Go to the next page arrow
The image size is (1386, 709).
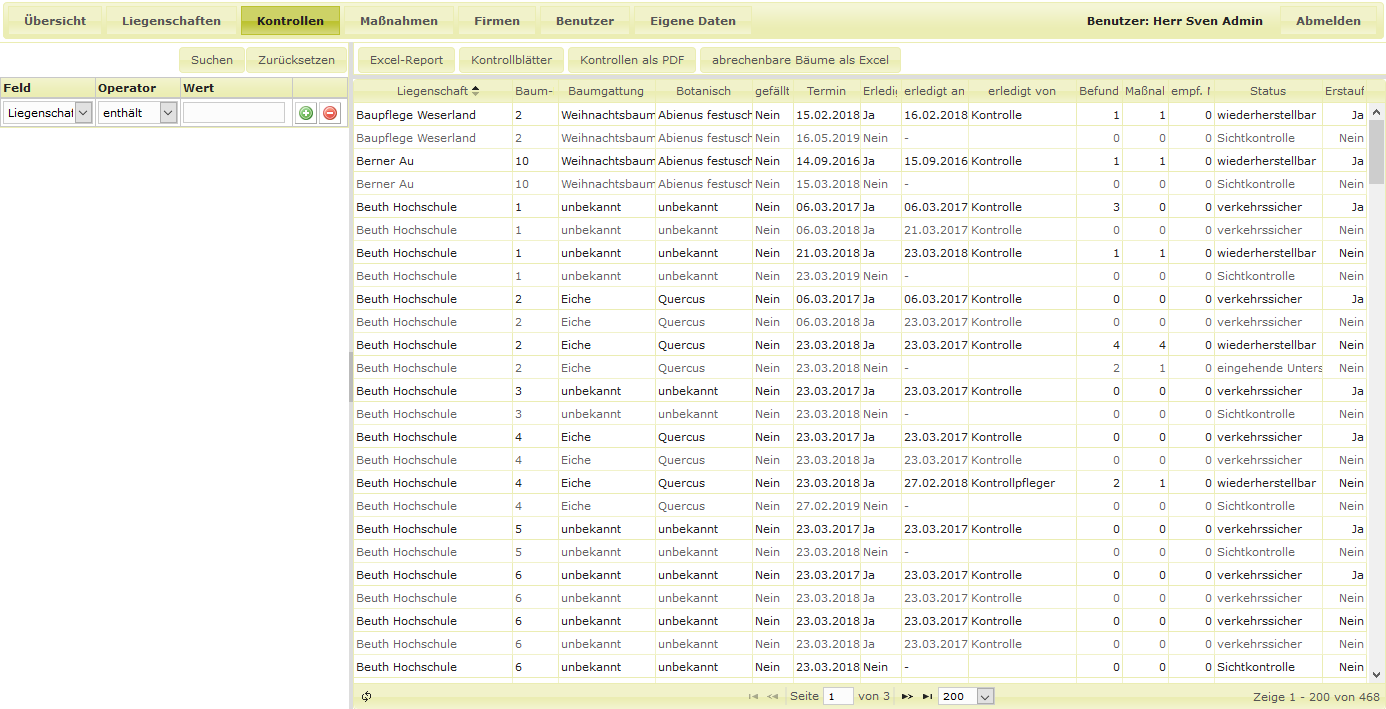[x=907, y=696]
